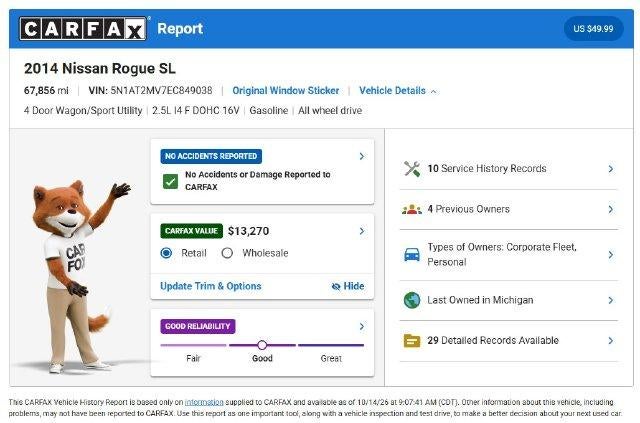
Task: Click 'Types of Owners: Corporate Fleet, Personal'
Action: [x=502, y=255]
